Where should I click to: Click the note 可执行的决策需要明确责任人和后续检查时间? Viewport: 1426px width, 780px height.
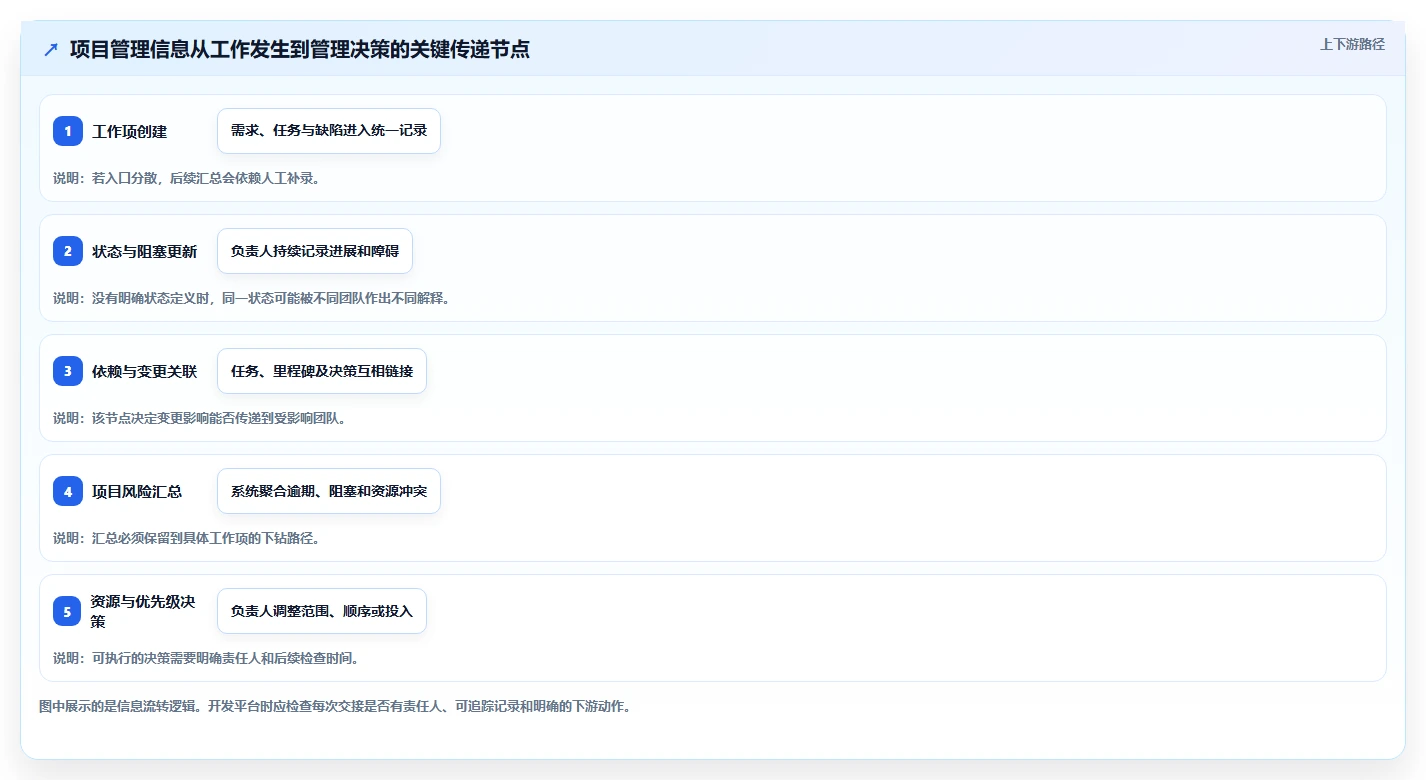coord(206,658)
